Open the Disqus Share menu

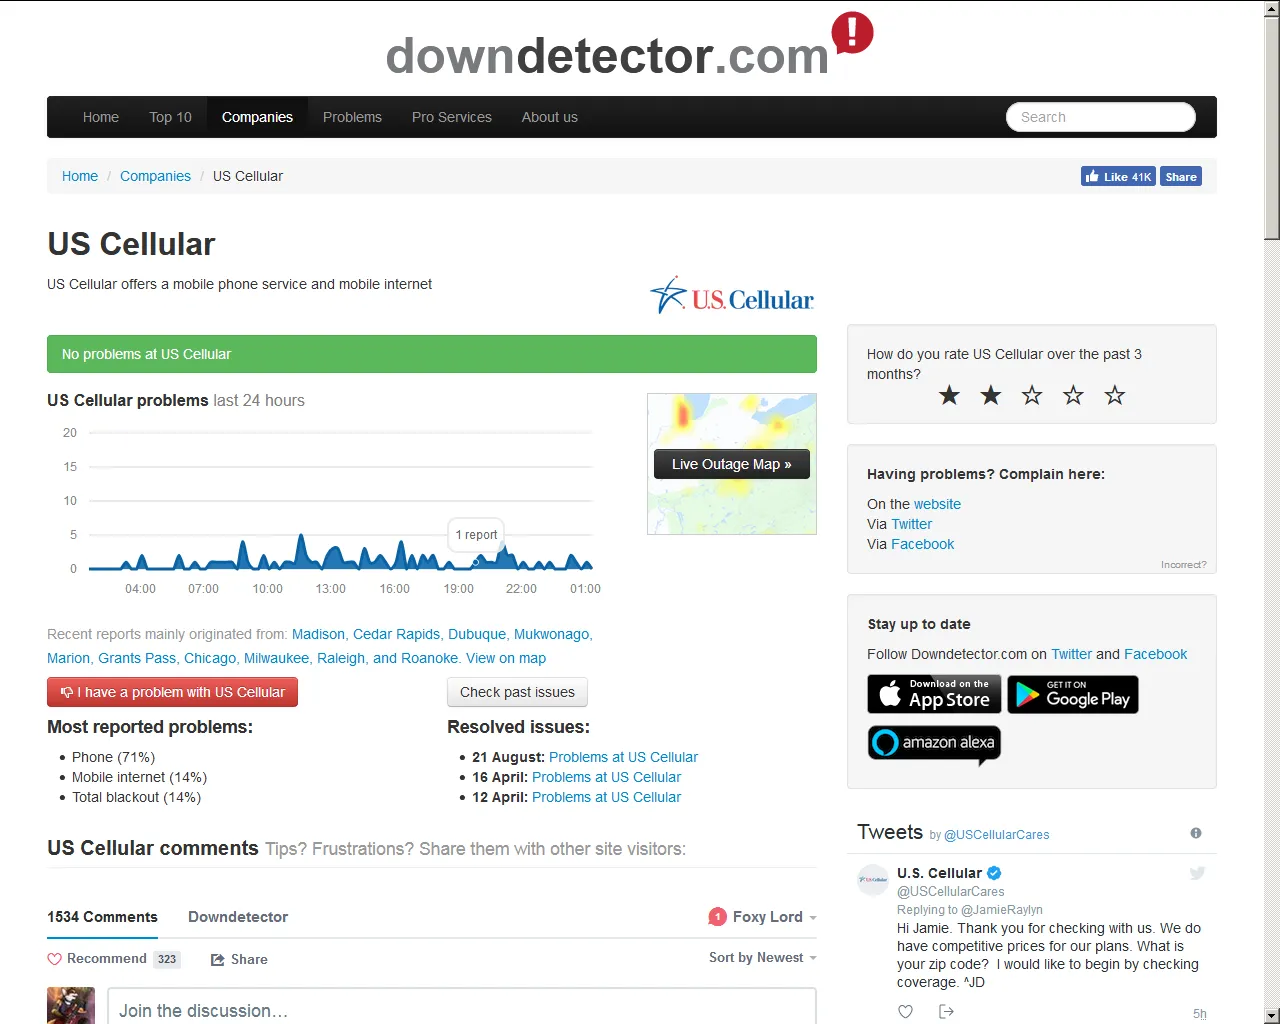[x=239, y=959]
